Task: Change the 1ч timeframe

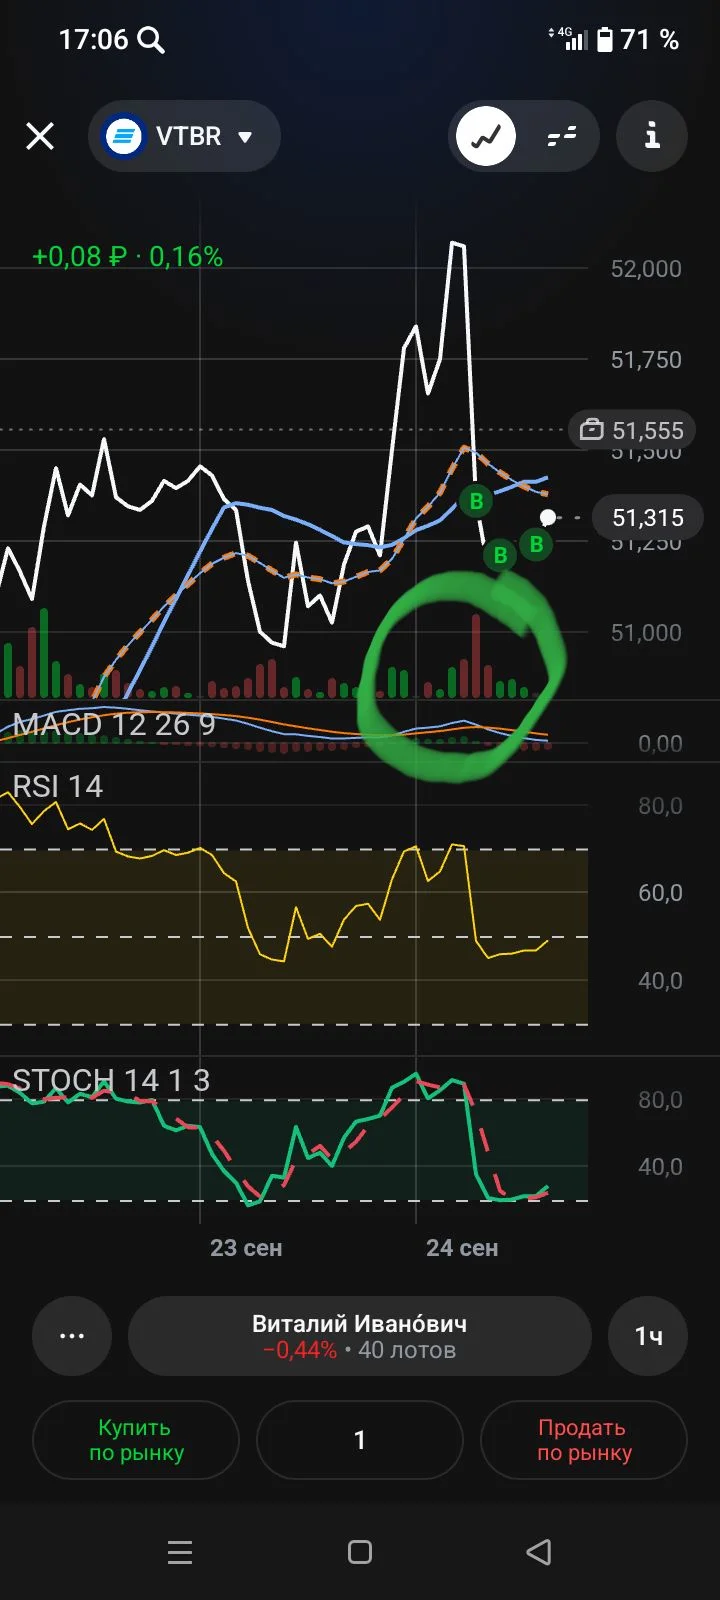Action: point(648,1336)
